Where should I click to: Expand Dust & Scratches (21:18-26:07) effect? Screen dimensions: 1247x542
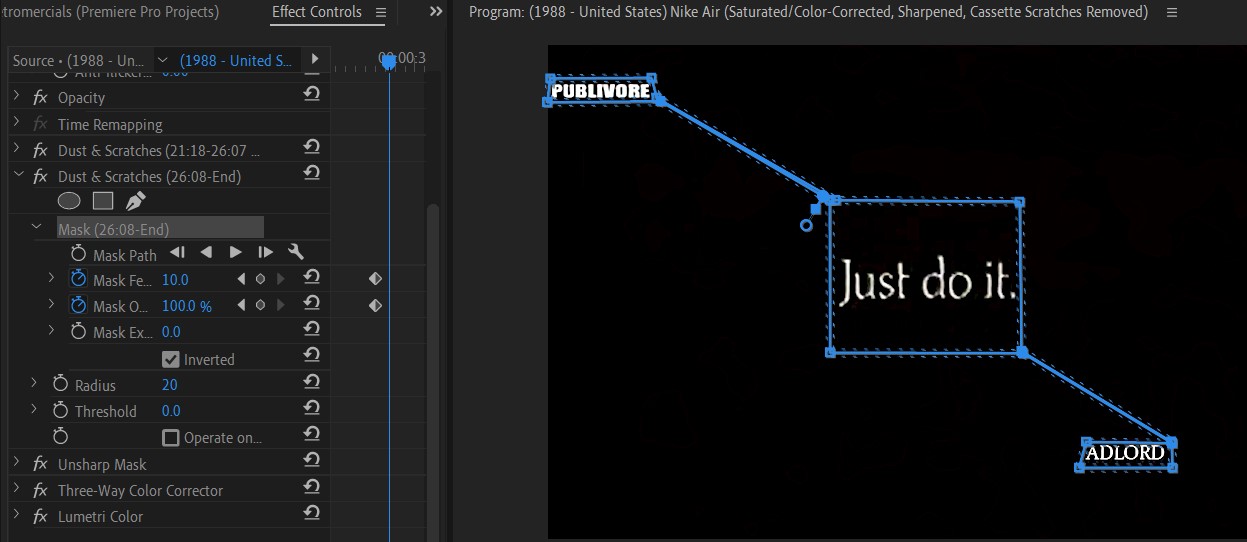16,150
